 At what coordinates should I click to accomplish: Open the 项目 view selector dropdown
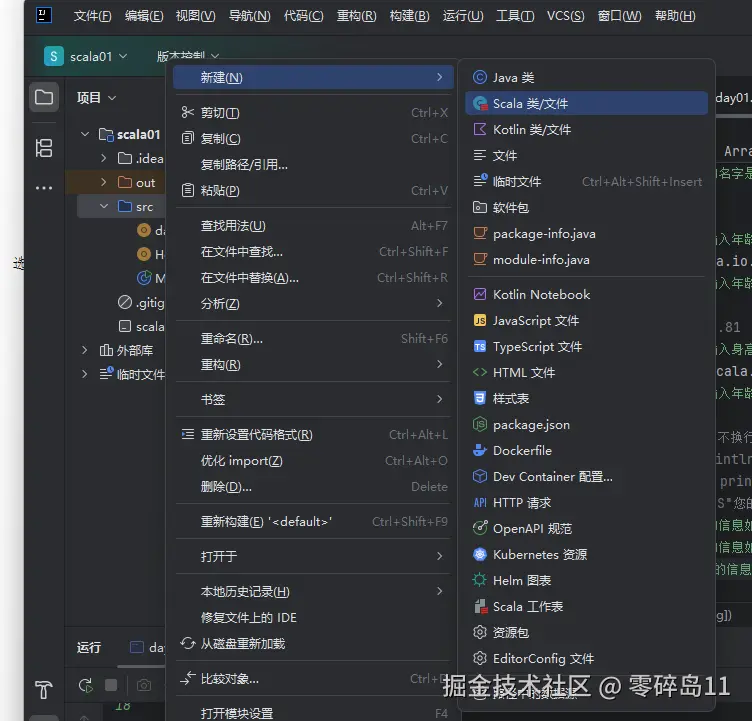coord(96,98)
